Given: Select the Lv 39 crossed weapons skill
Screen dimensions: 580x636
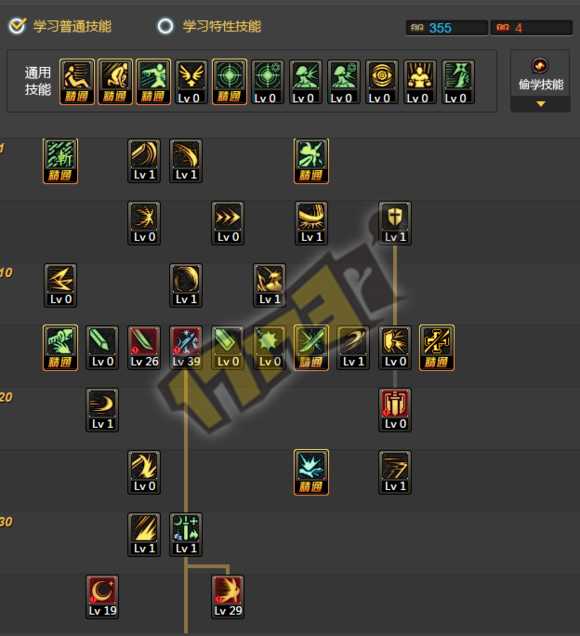Looking at the screenshot, I should (x=186, y=348).
